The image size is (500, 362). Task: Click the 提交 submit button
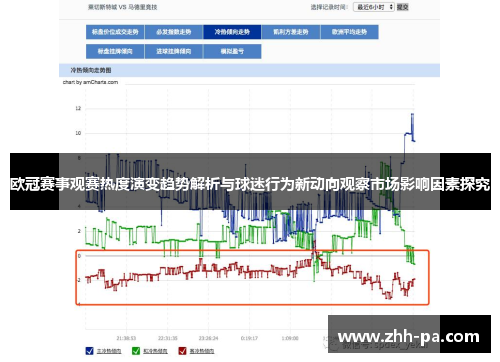coord(403,7)
